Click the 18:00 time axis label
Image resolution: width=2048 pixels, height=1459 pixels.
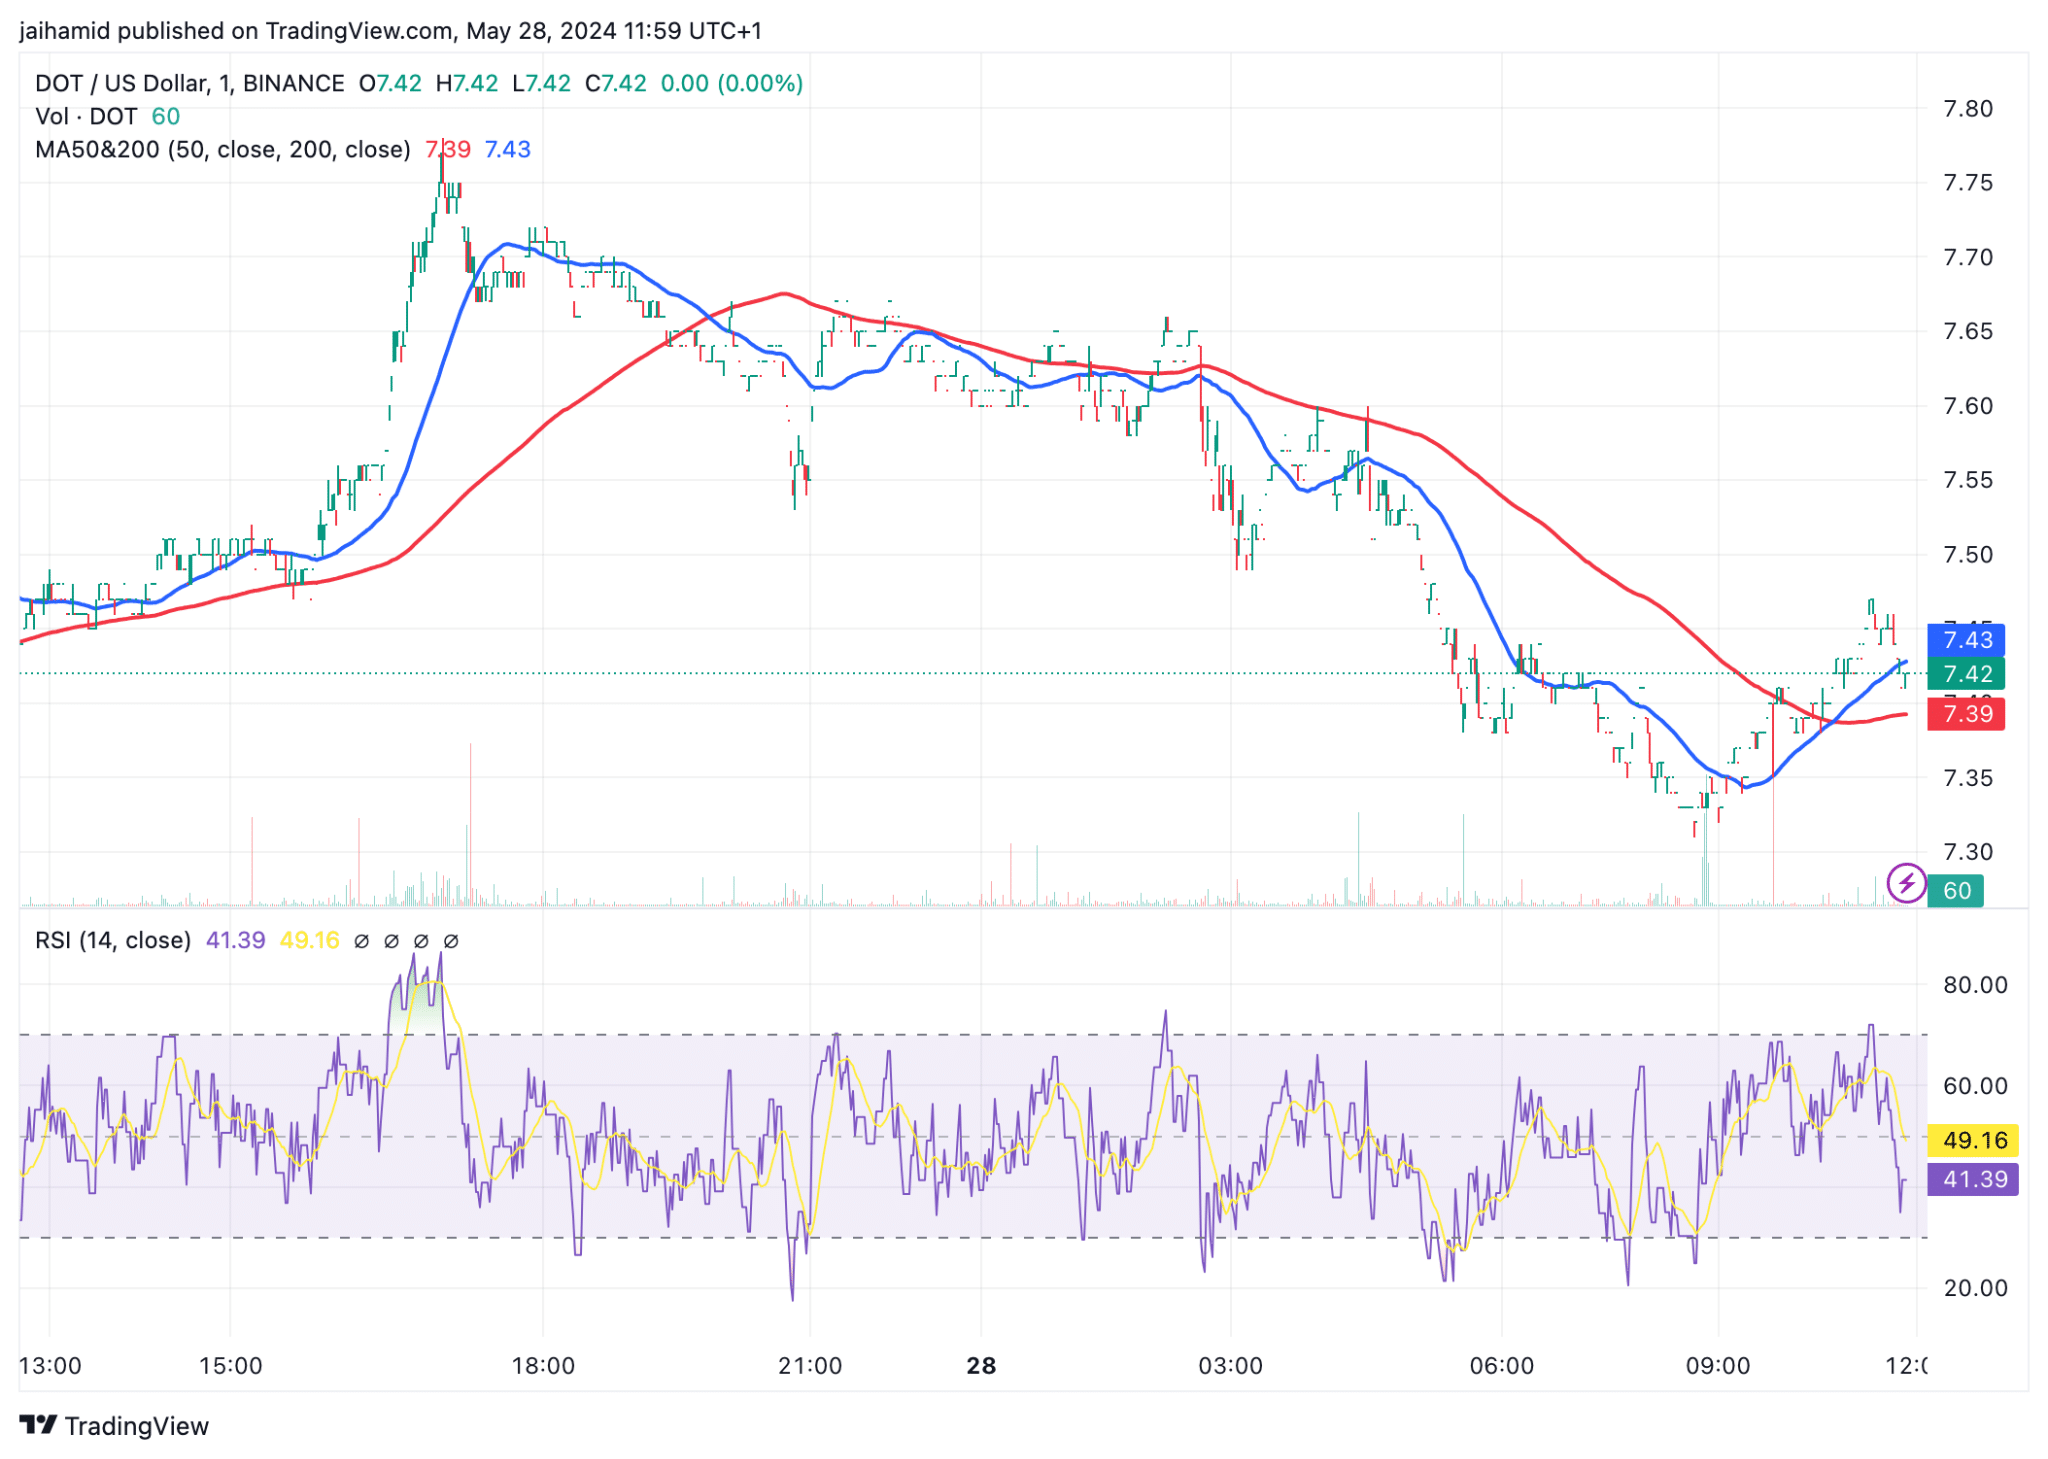543,1365
